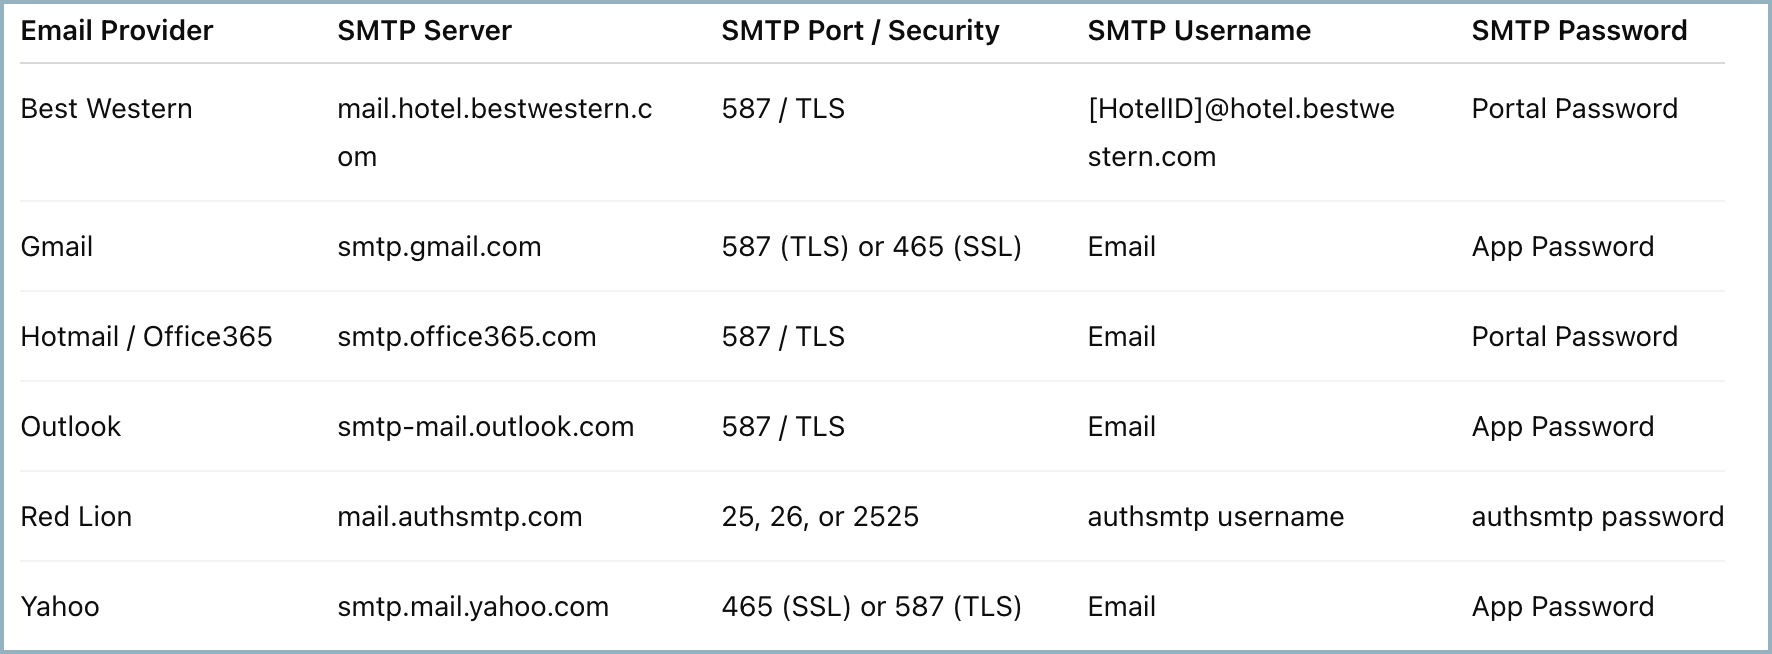The width and height of the screenshot is (1772, 654).
Task: Click the smtp.gmail.com server cell
Action: 439,247
